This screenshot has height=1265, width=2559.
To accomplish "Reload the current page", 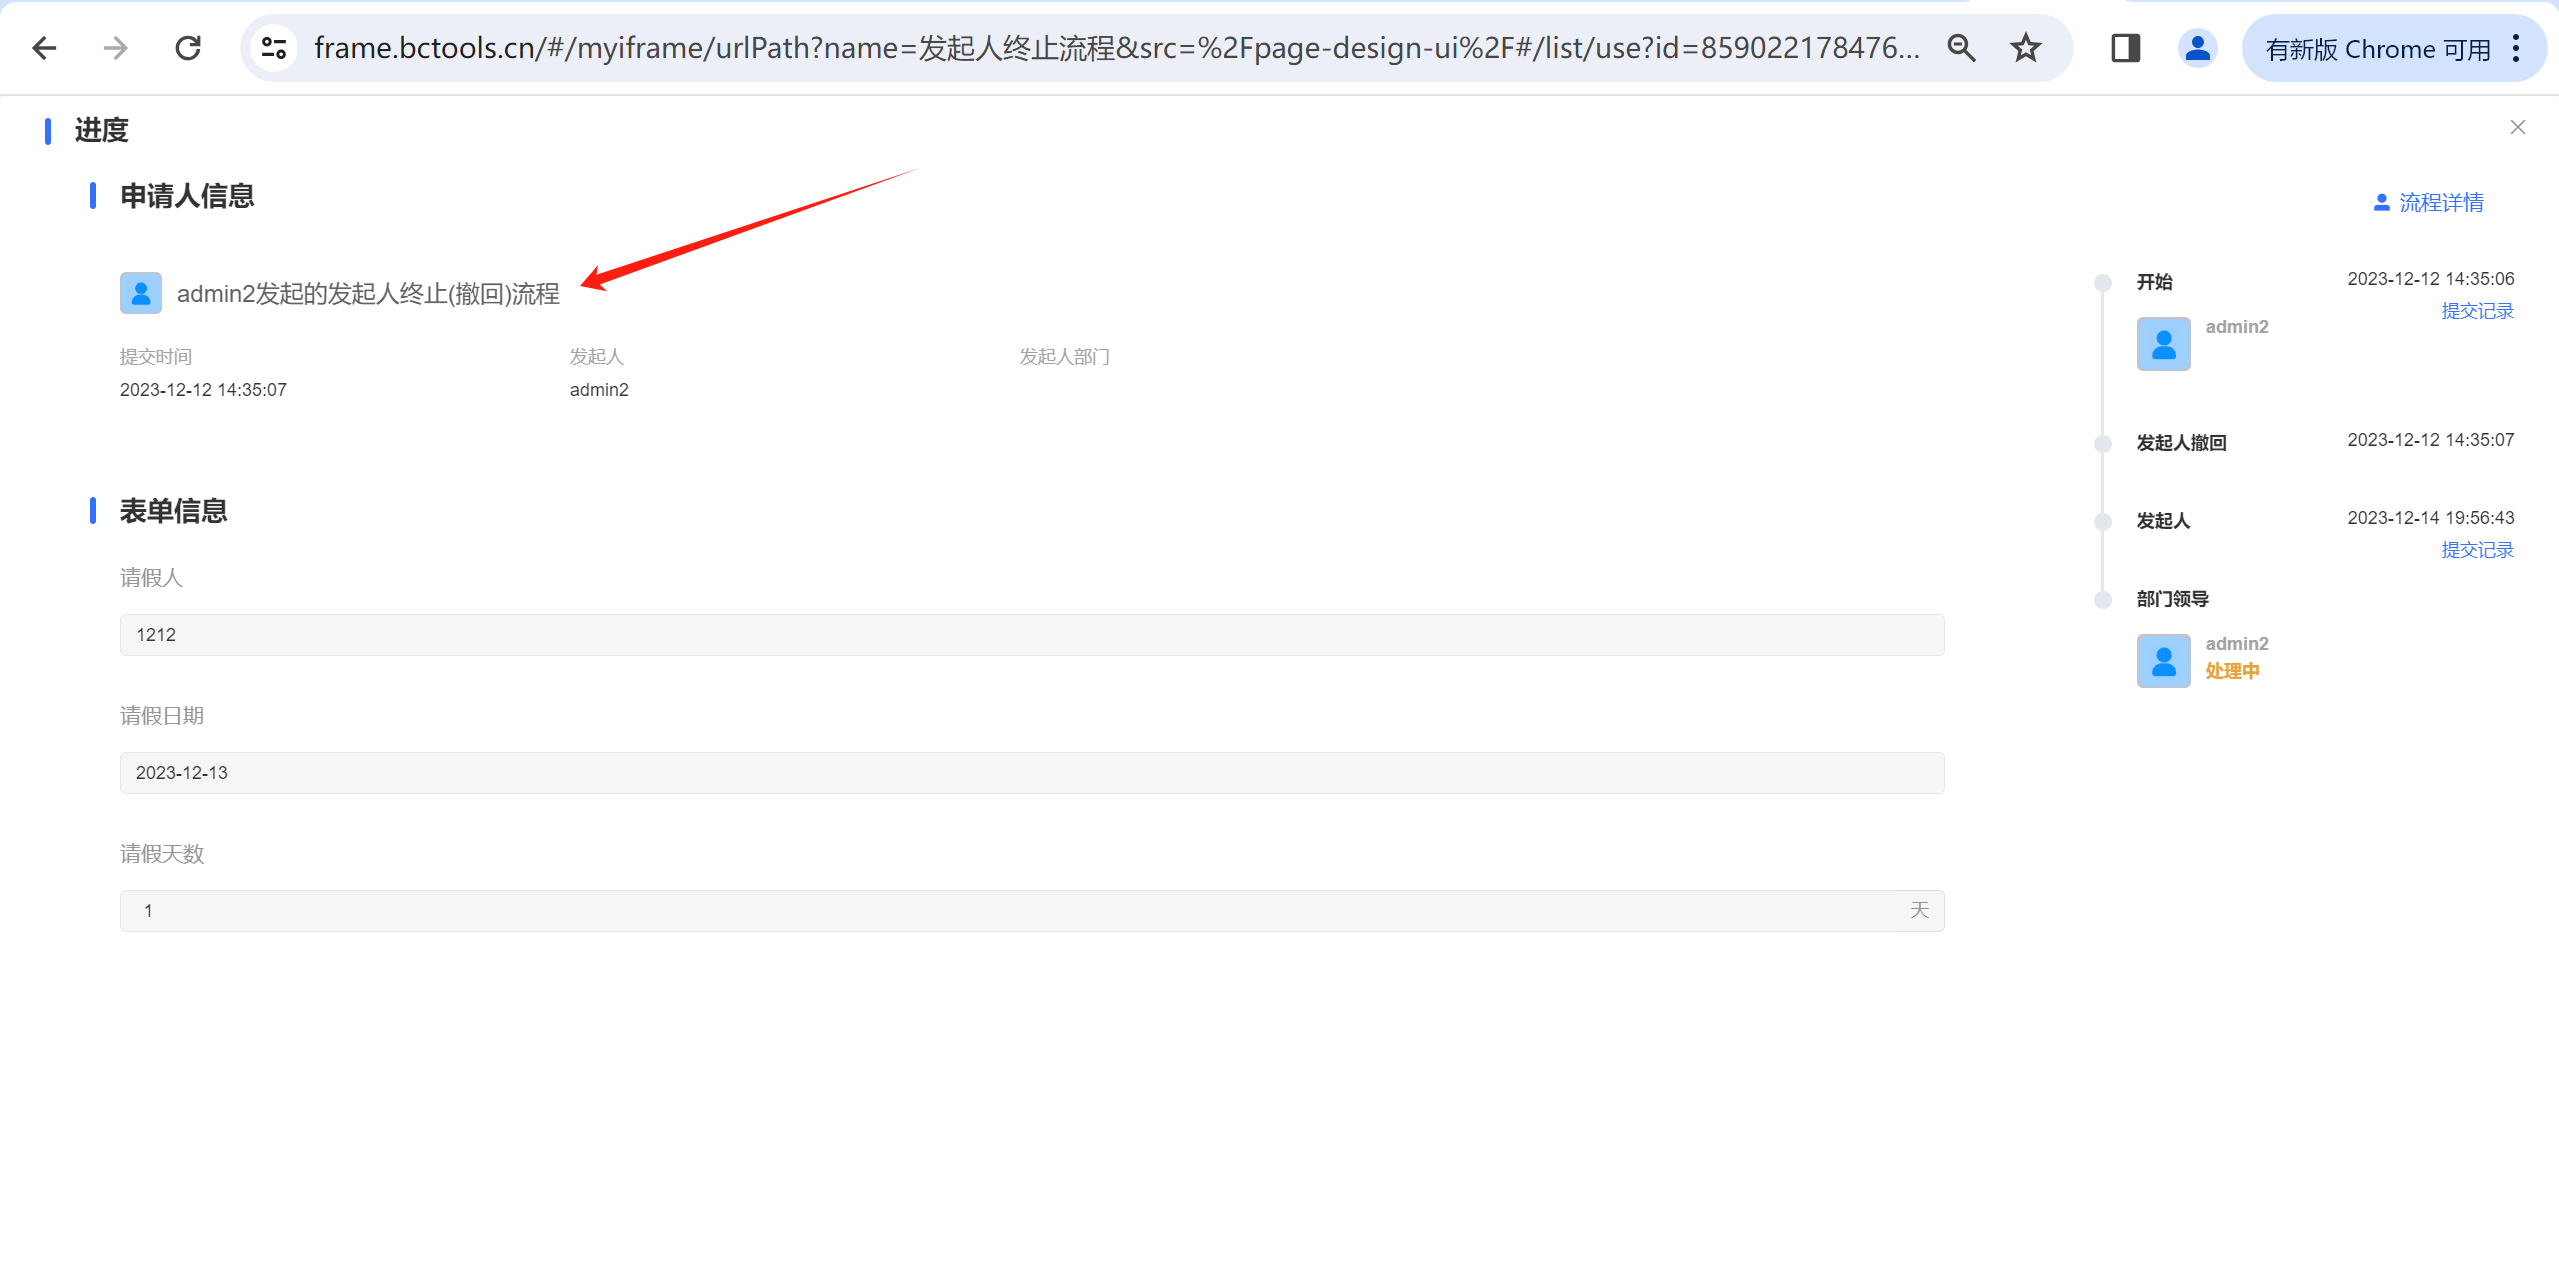I will click(188, 48).
